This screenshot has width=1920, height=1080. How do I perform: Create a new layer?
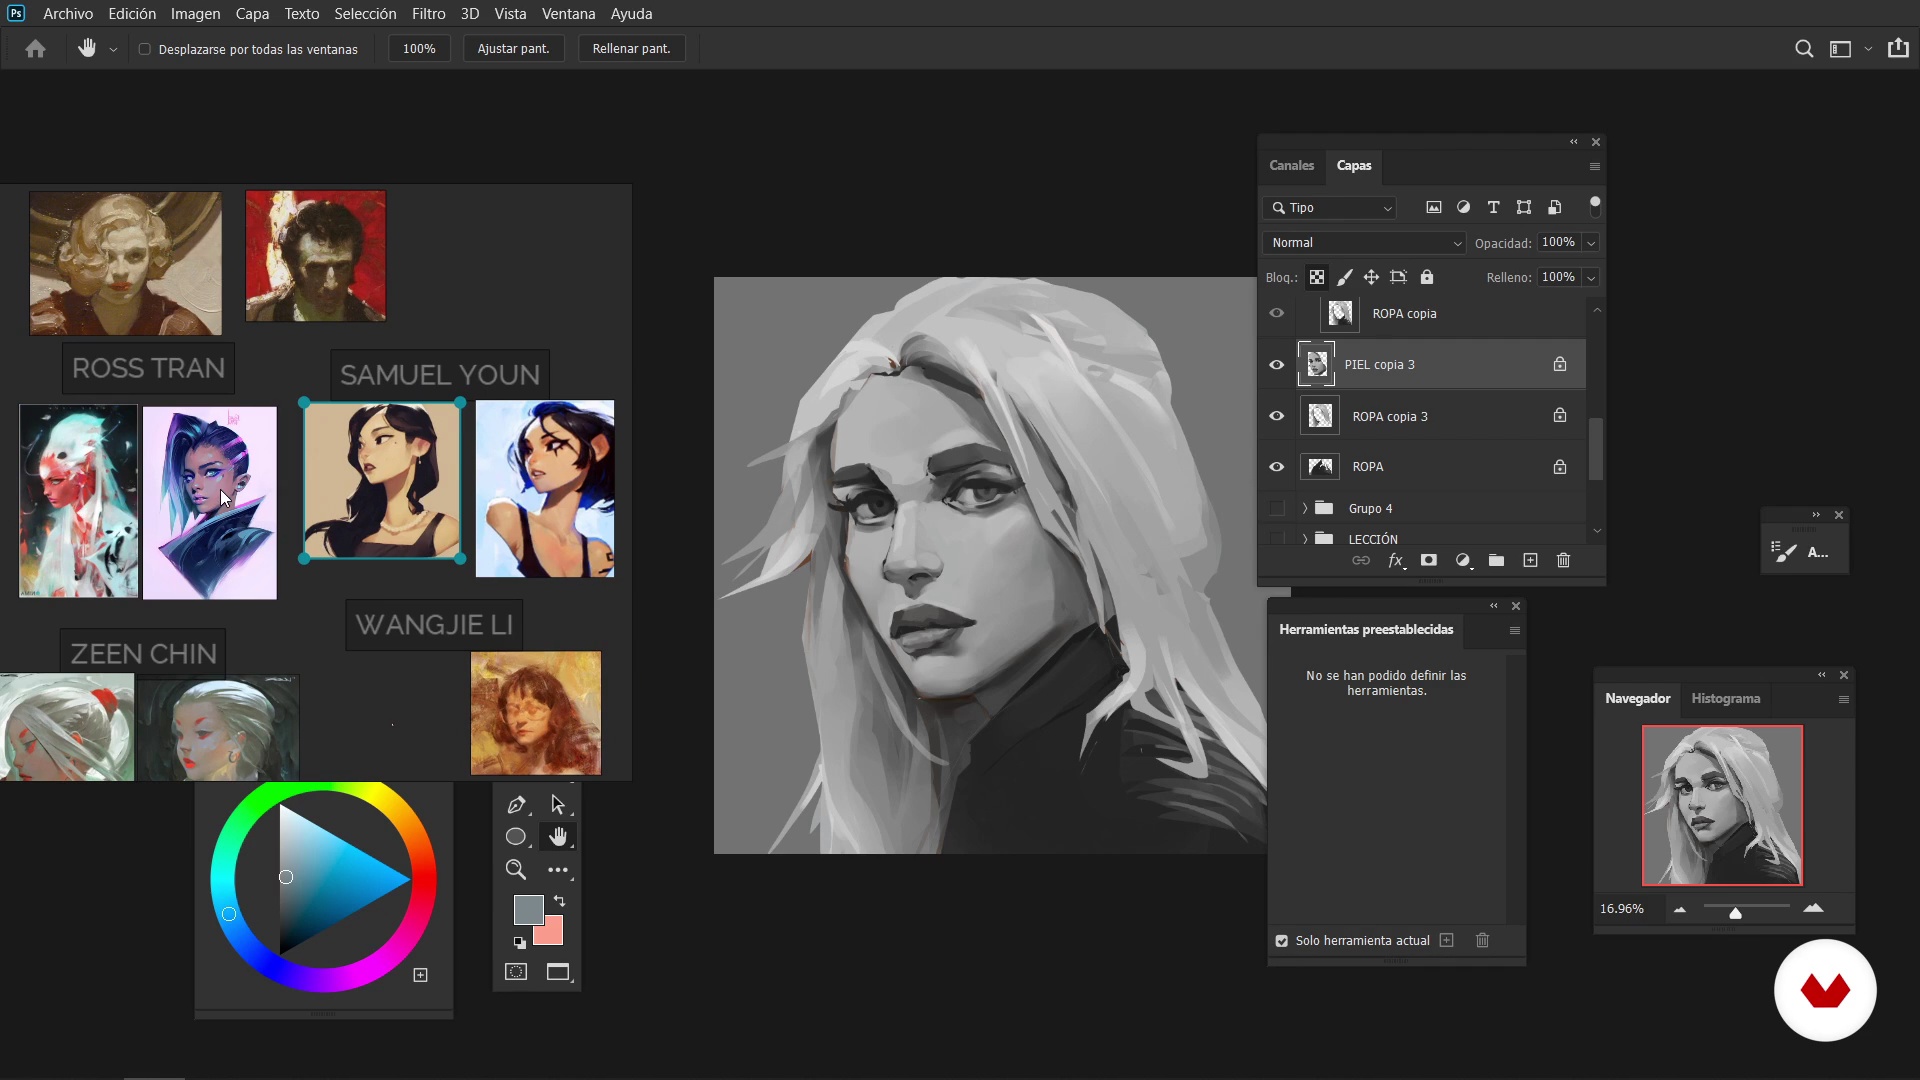[1530, 561]
